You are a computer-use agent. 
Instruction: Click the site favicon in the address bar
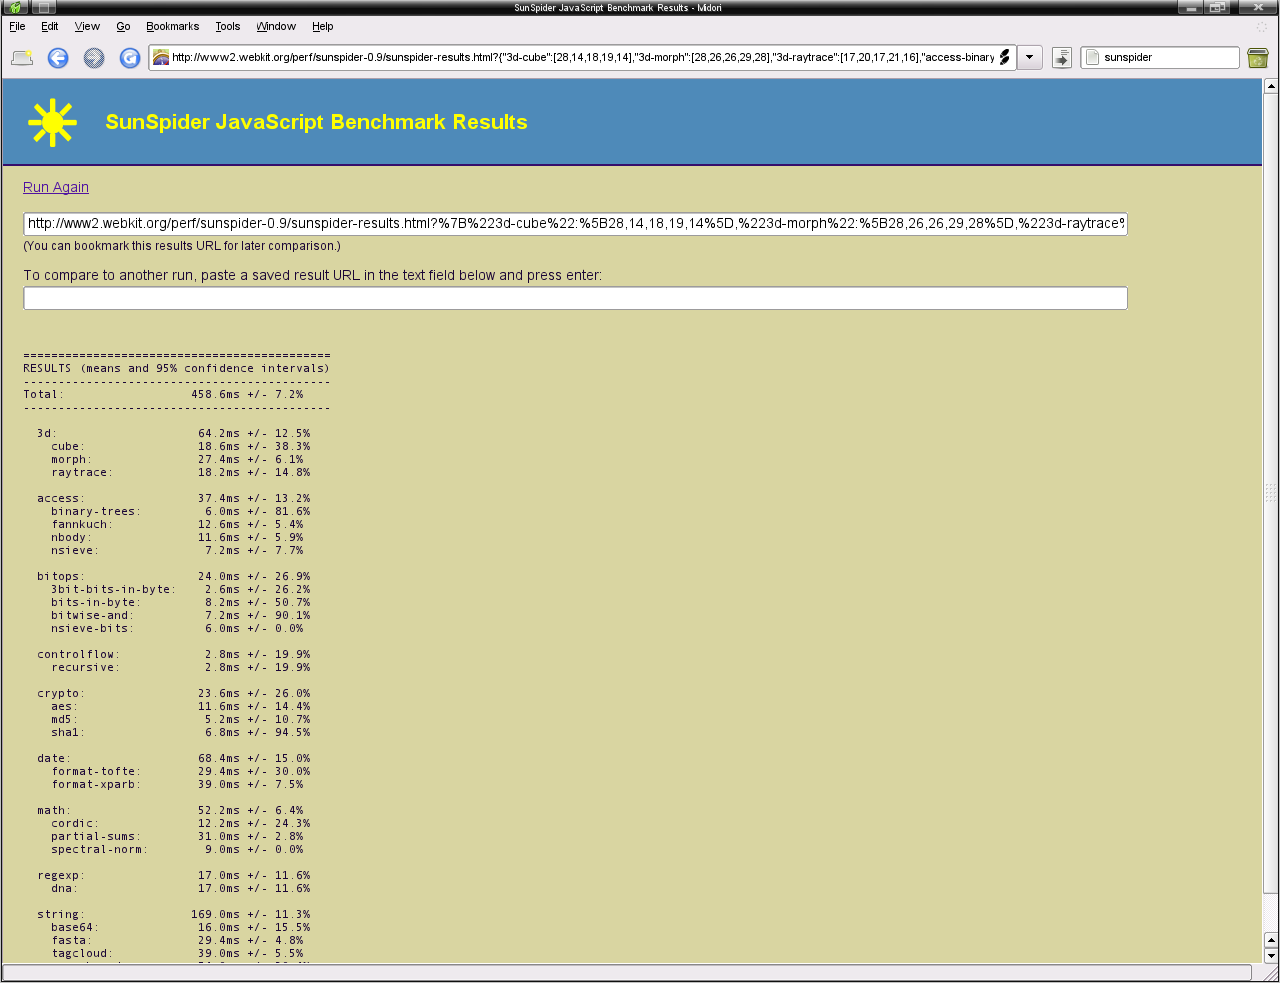161,57
